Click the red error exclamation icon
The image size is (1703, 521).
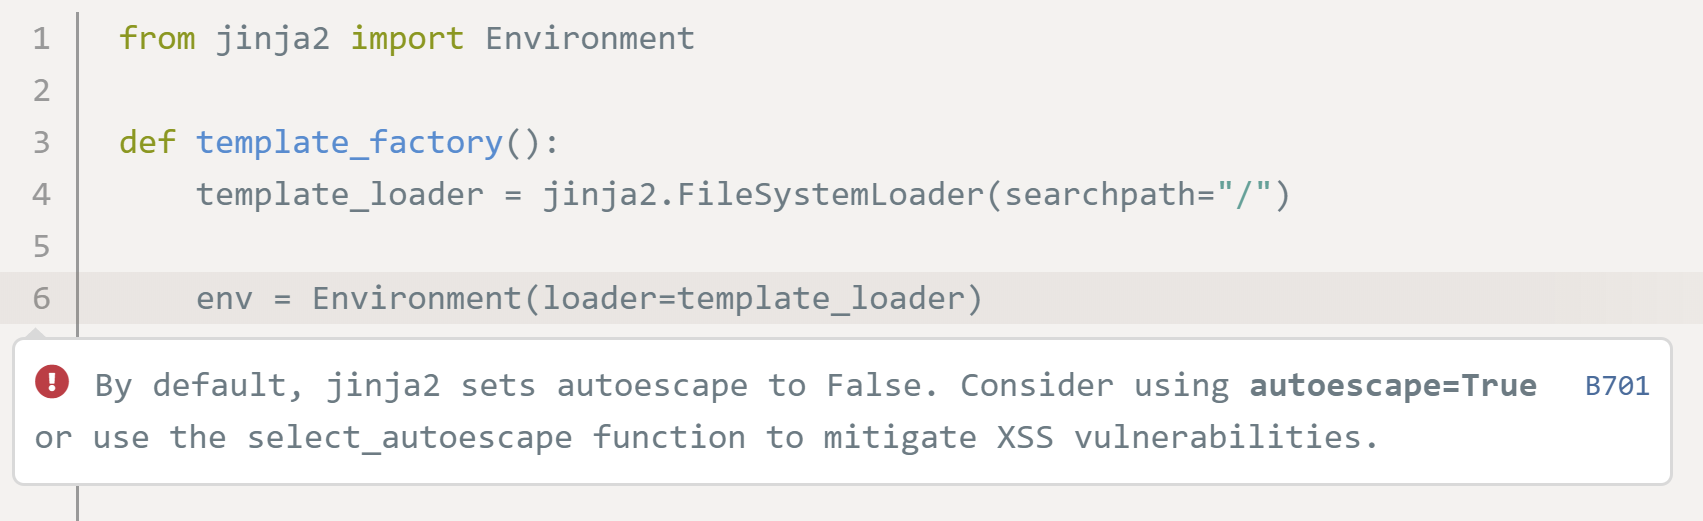pos(52,382)
